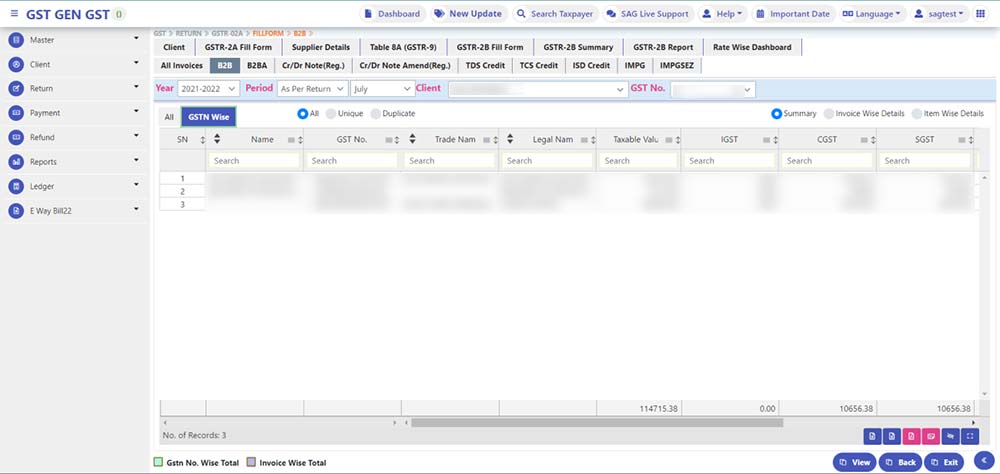Click the Ledger sidebar icon
Viewport: 1000px width, 474px height.
(16, 186)
